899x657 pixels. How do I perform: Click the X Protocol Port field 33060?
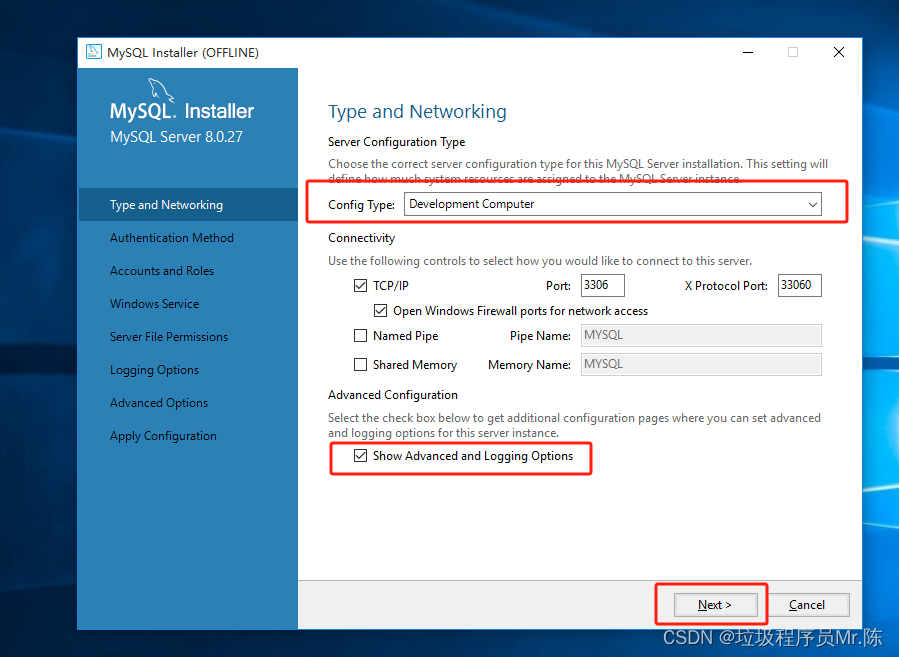click(799, 286)
